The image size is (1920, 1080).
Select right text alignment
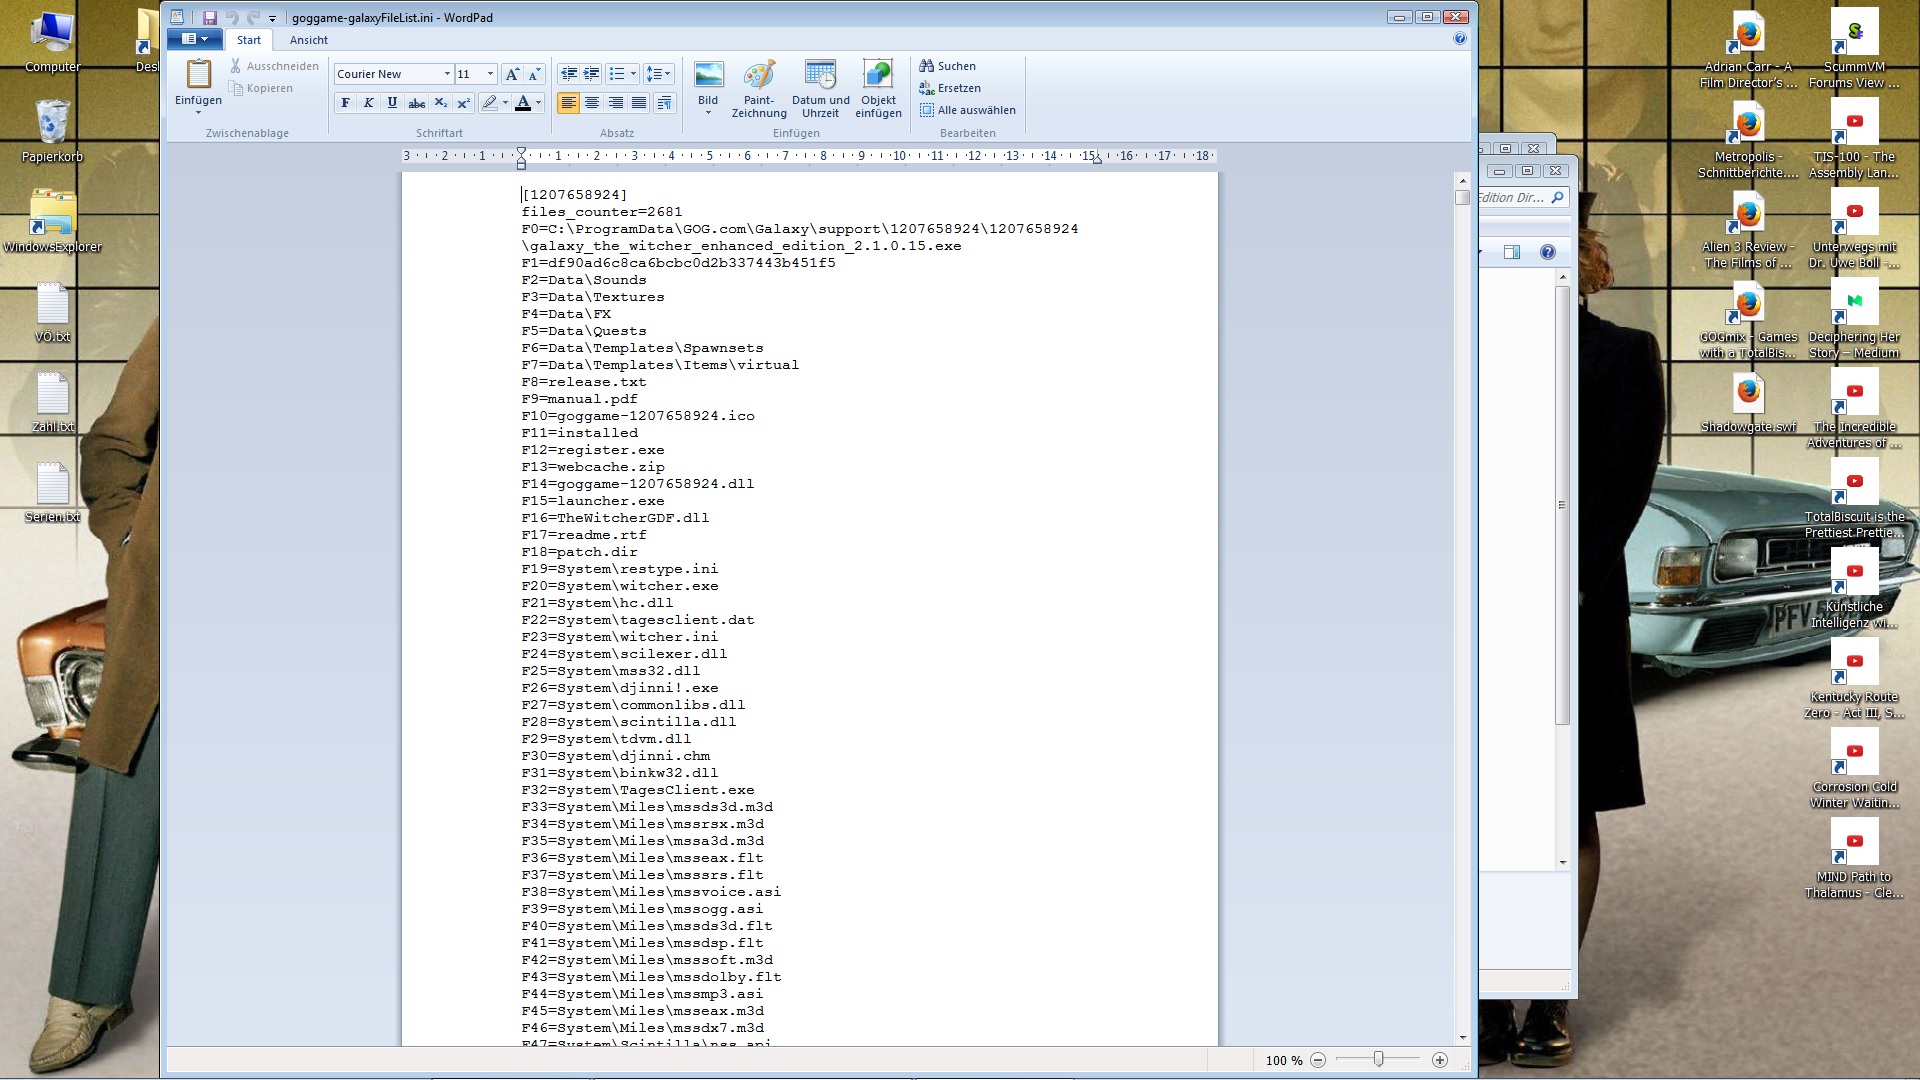coord(615,103)
